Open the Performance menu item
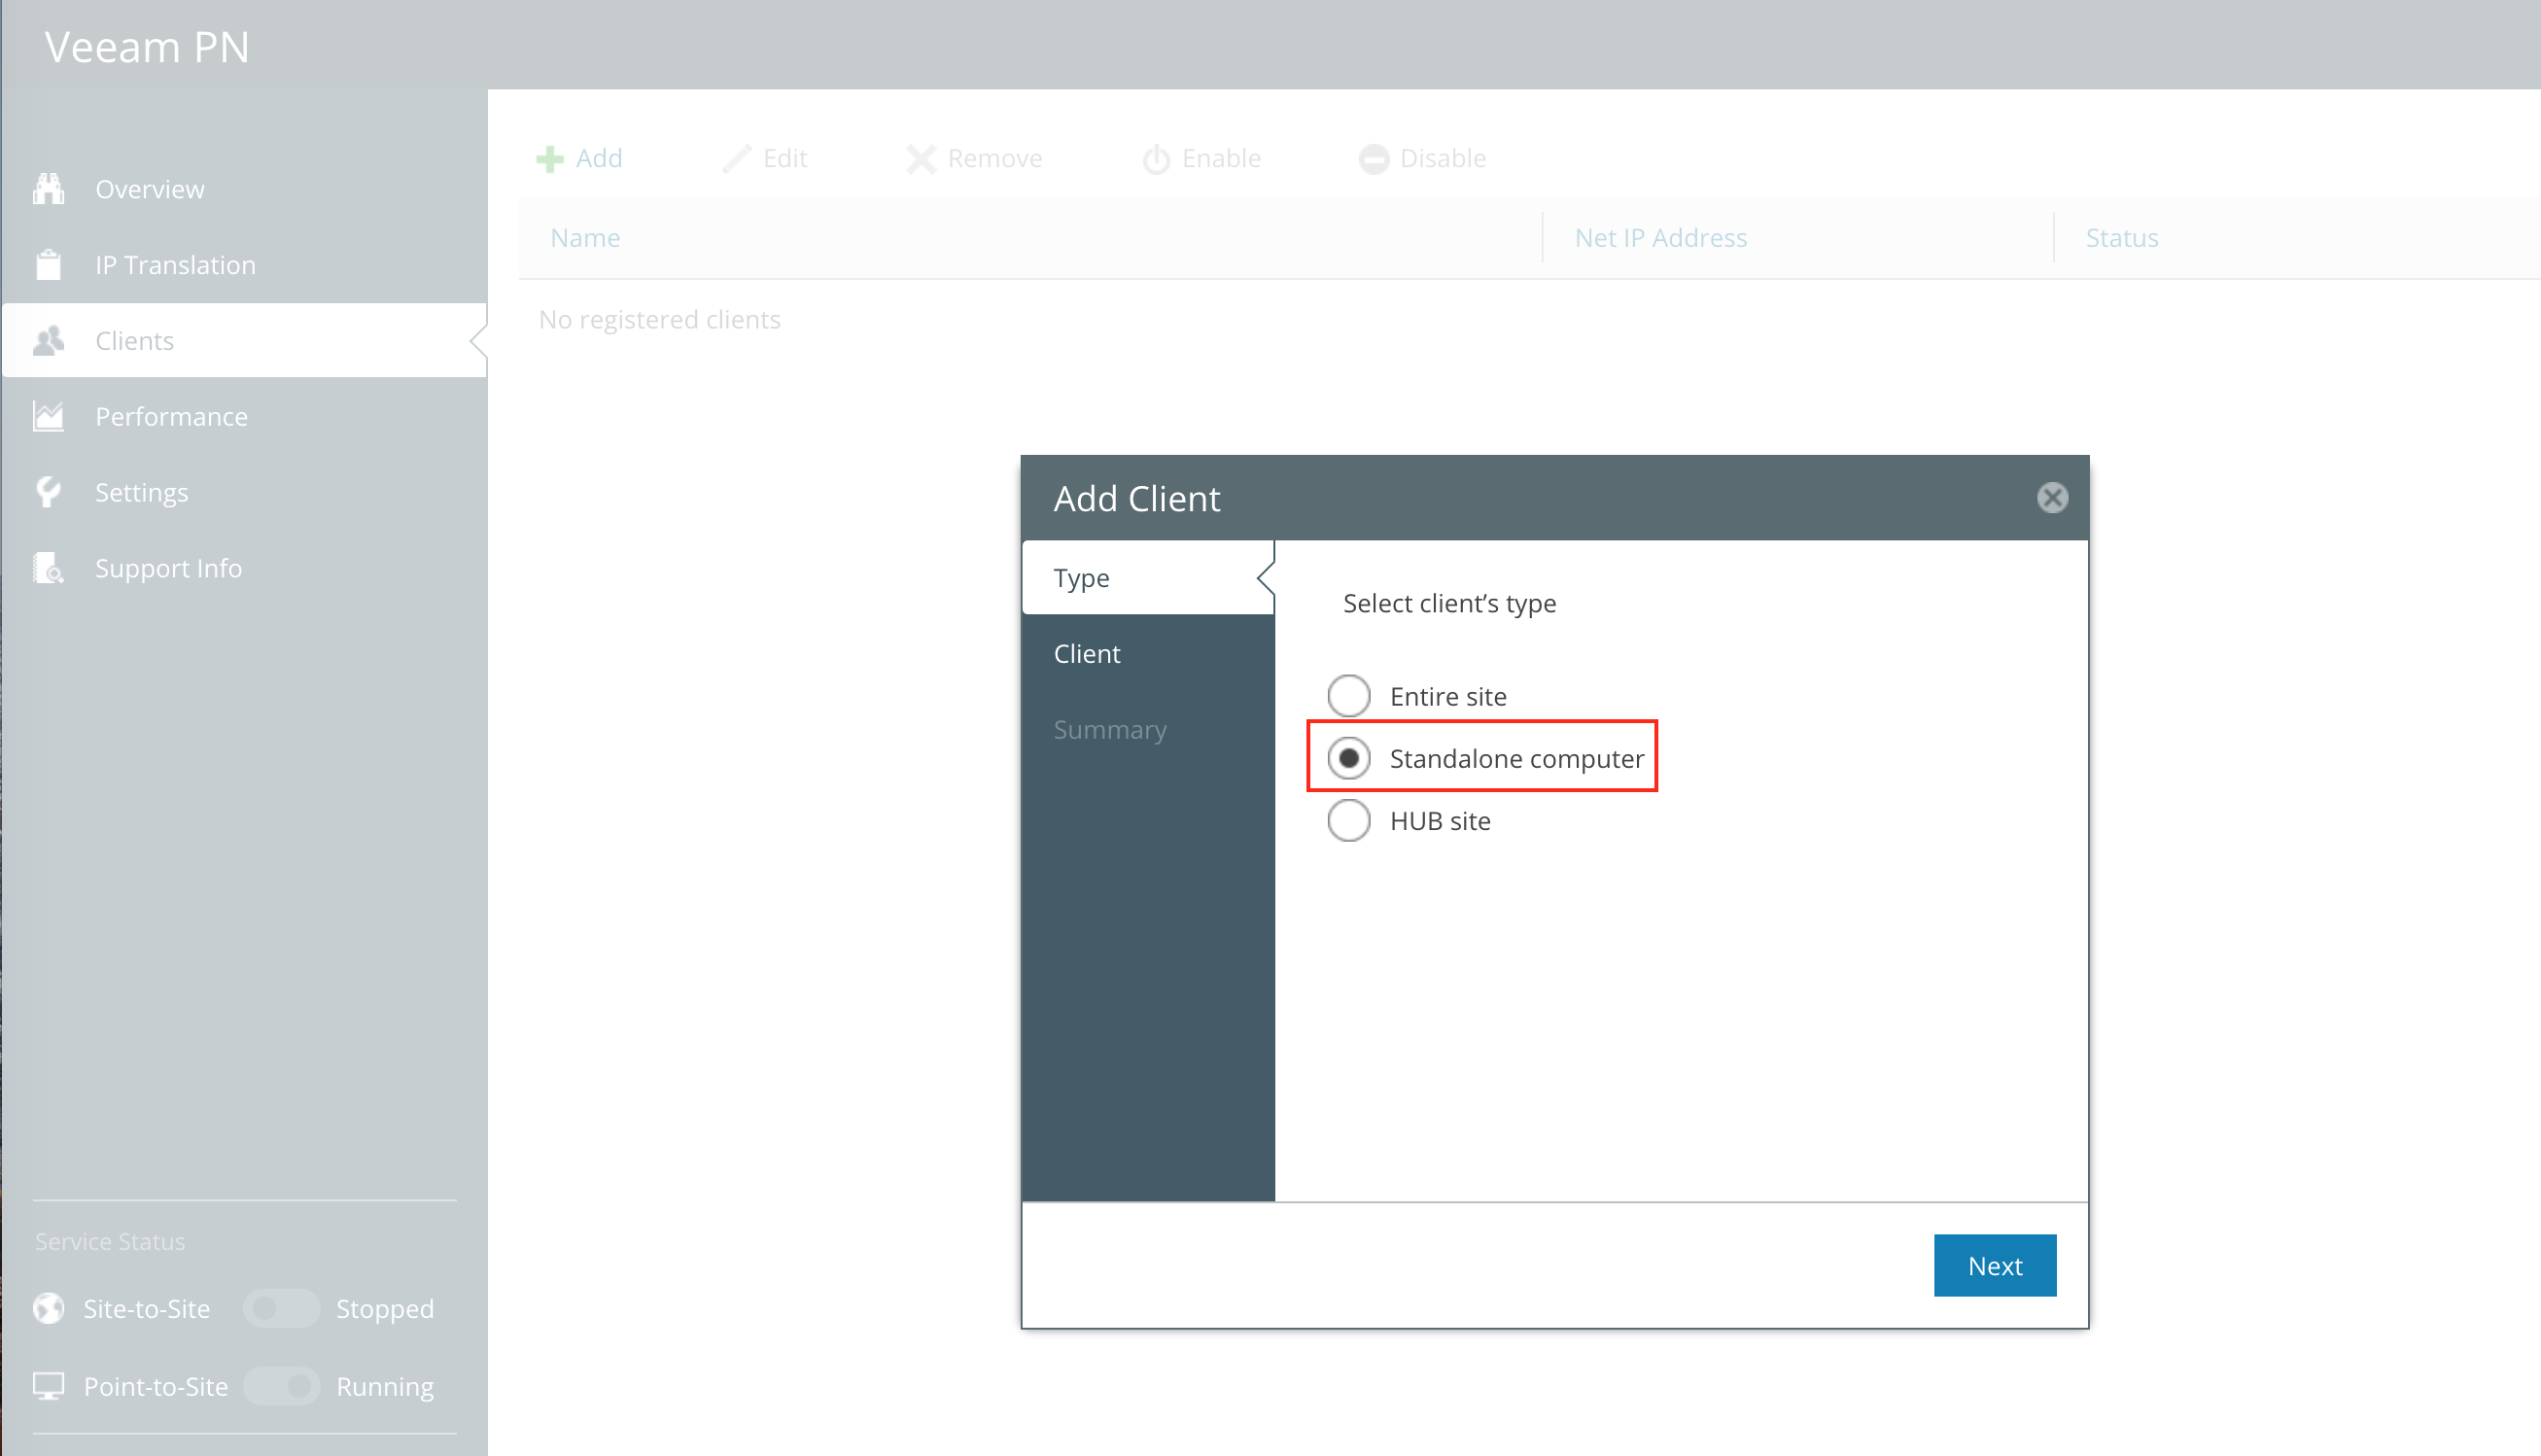2541x1456 pixels. [244, 416]
